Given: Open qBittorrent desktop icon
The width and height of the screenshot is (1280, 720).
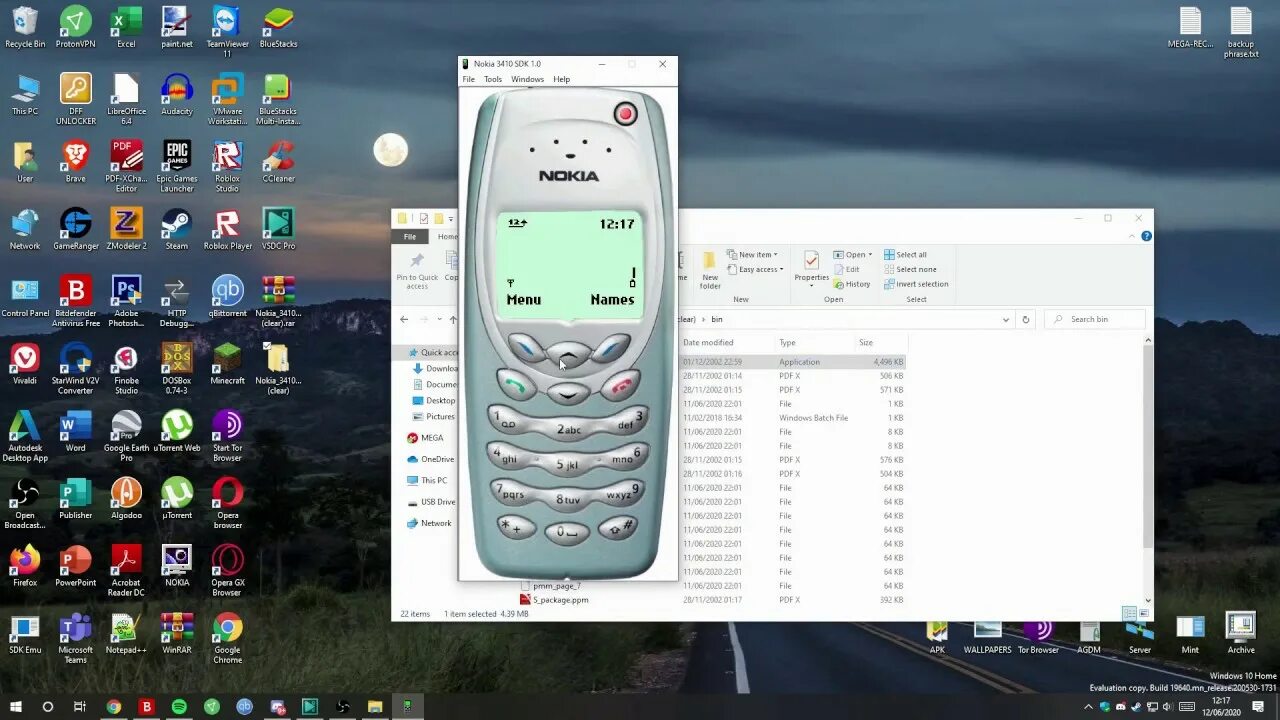Looking at the screenshot, I should 227,296.
